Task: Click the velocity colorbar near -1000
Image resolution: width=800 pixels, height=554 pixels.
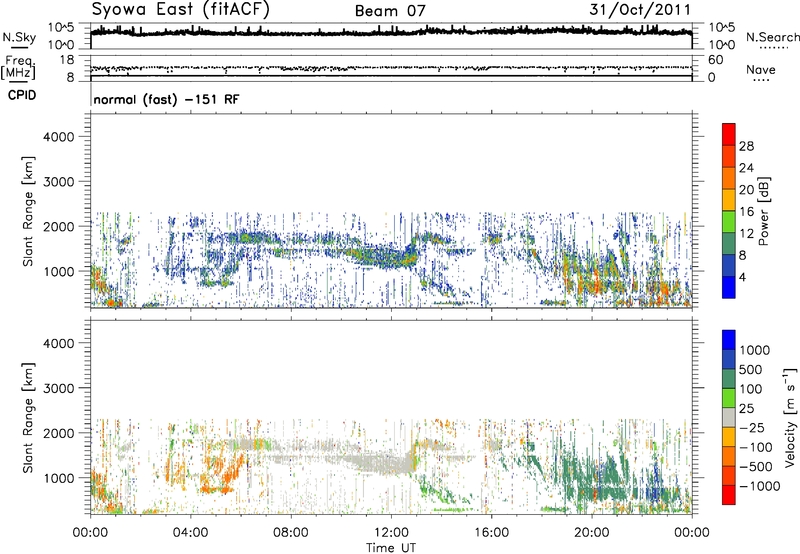Action: (729, 486)
